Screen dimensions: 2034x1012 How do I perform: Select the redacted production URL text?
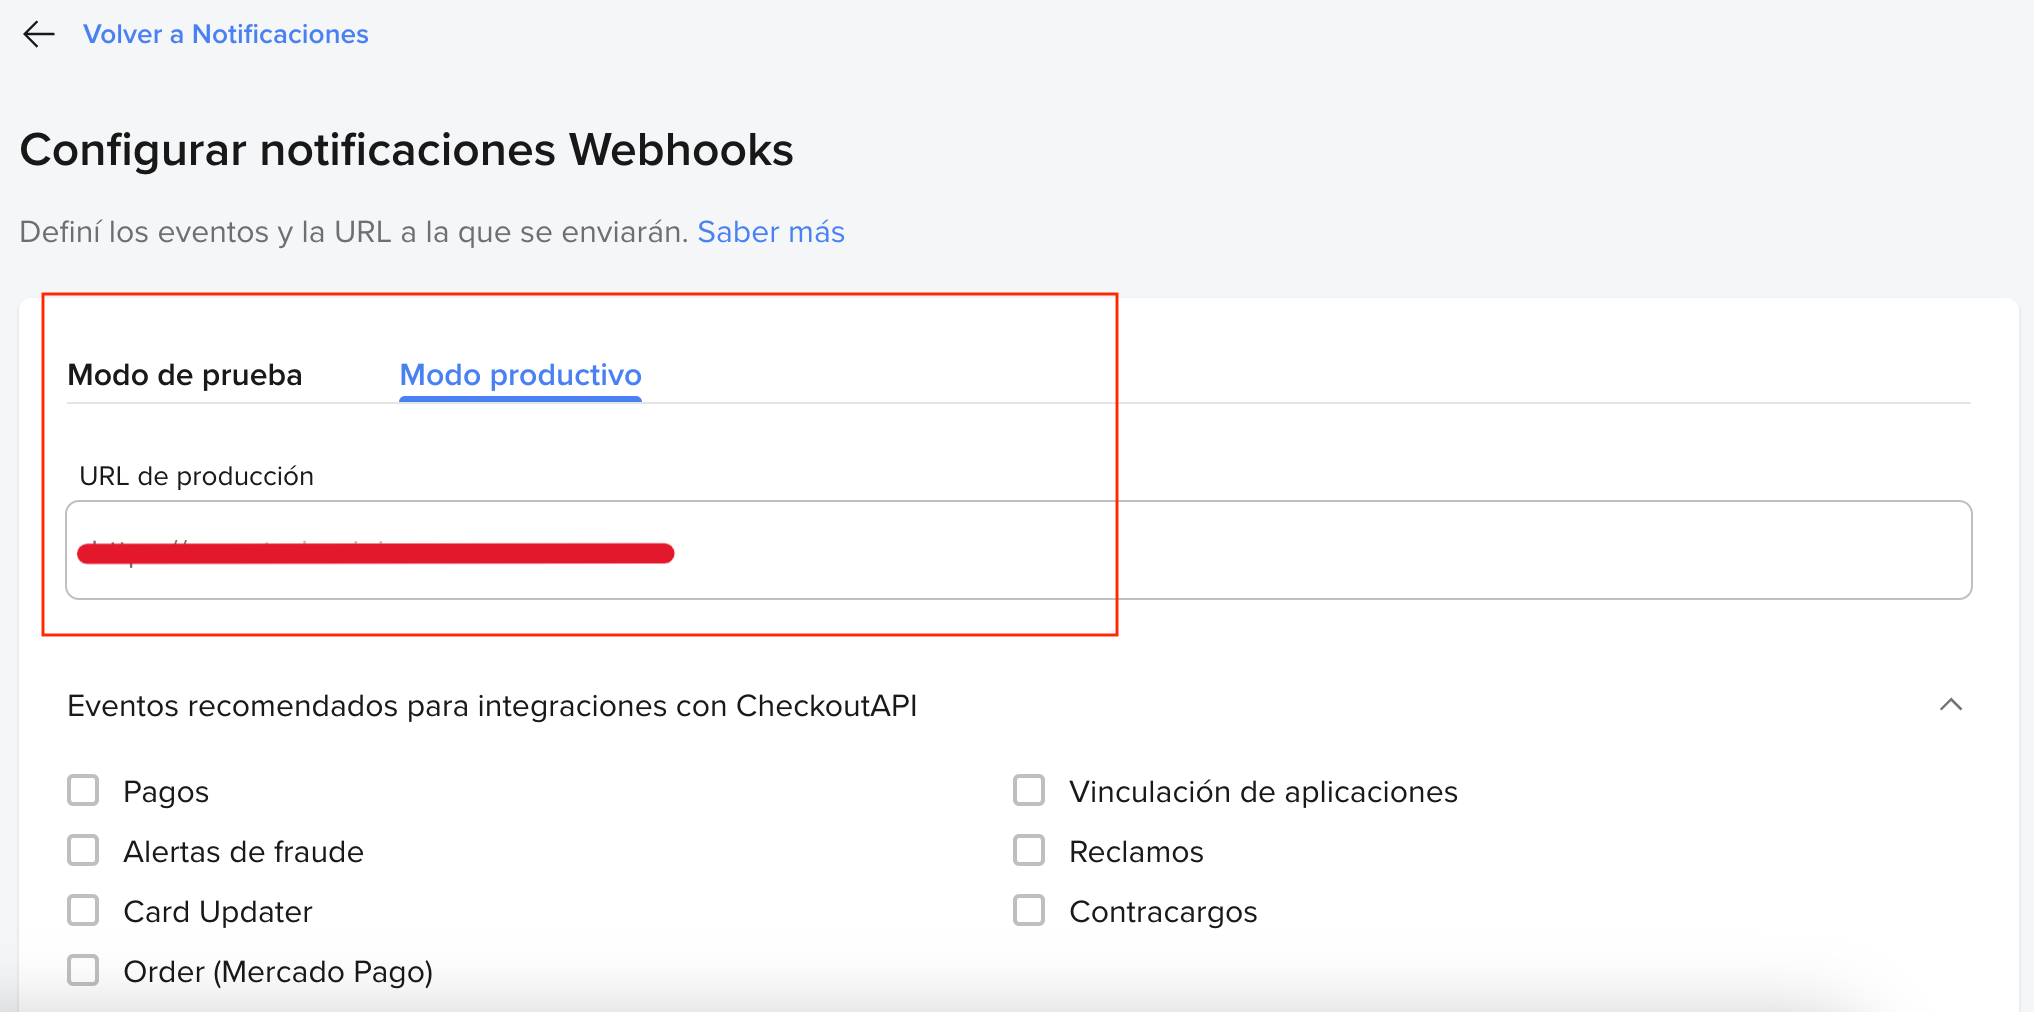pos(377,552)
